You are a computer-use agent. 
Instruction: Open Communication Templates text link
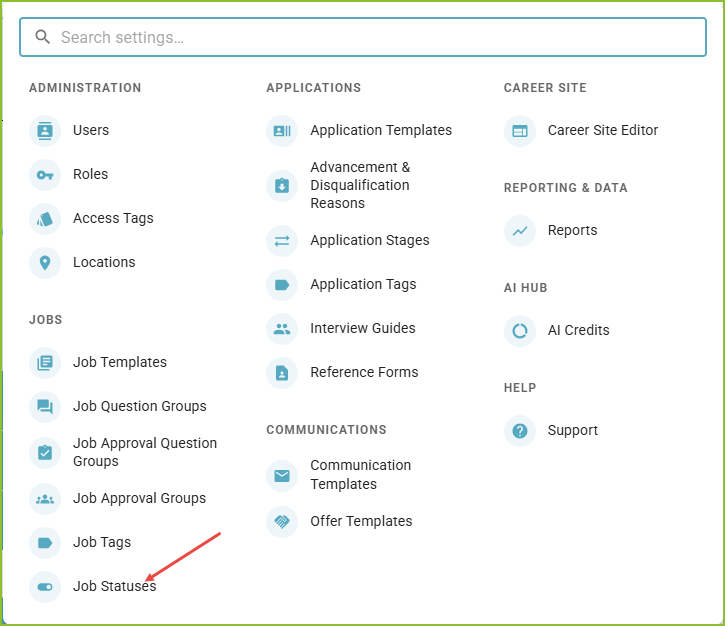[x=361, y=474]
